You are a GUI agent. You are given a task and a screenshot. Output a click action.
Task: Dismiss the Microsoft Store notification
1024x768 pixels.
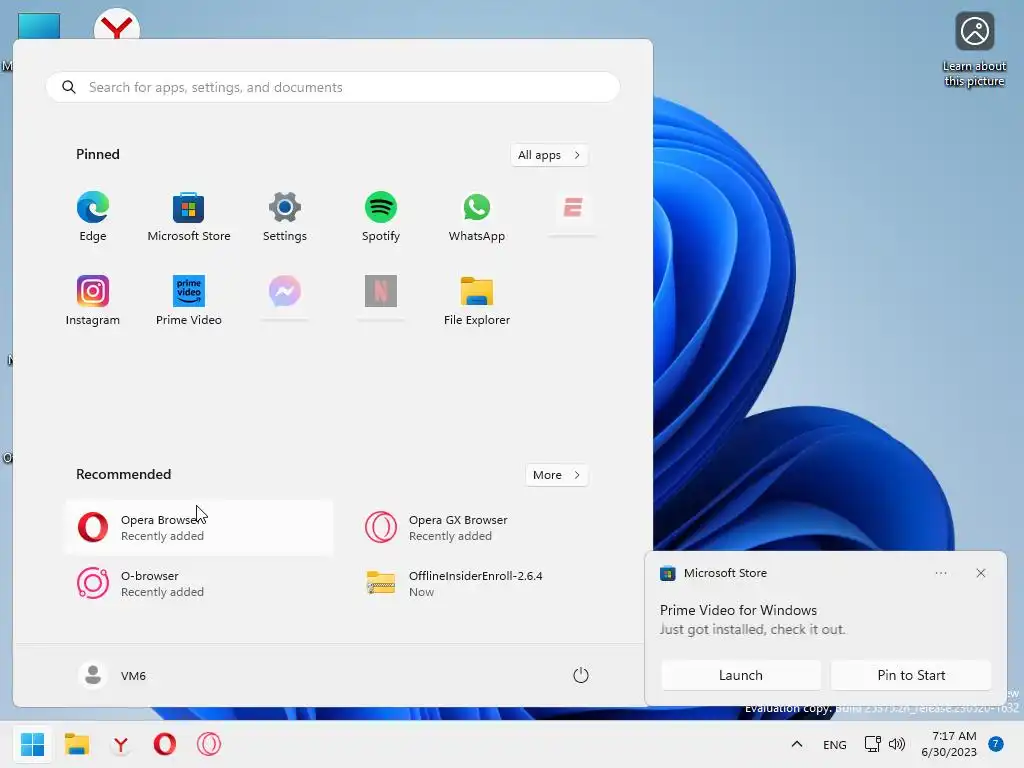coord(981,573)
